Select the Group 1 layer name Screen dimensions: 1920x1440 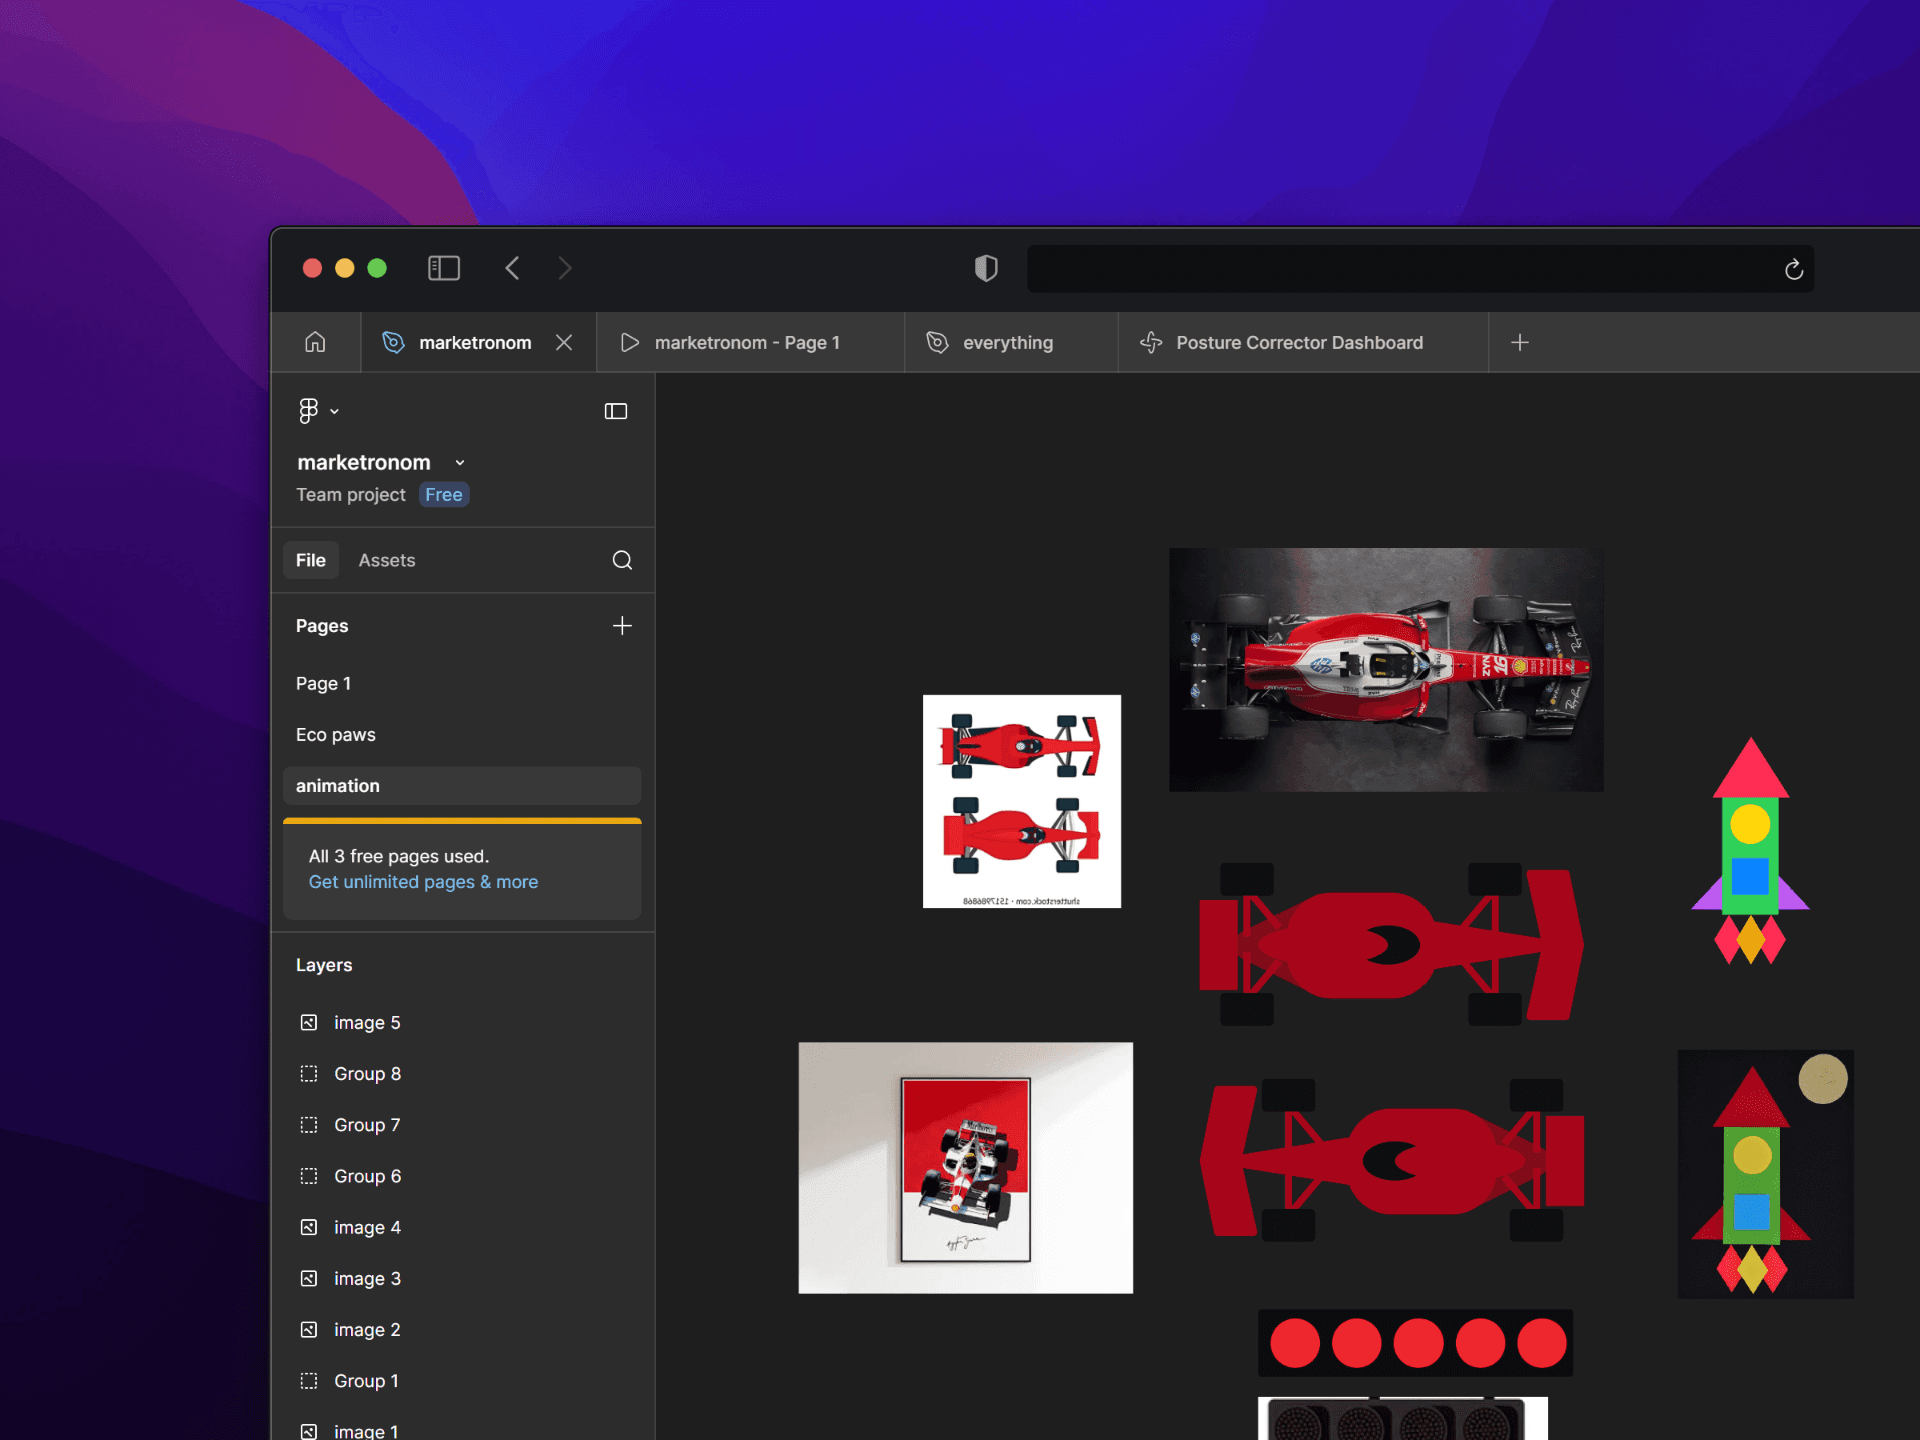[x=366, y=1380]
